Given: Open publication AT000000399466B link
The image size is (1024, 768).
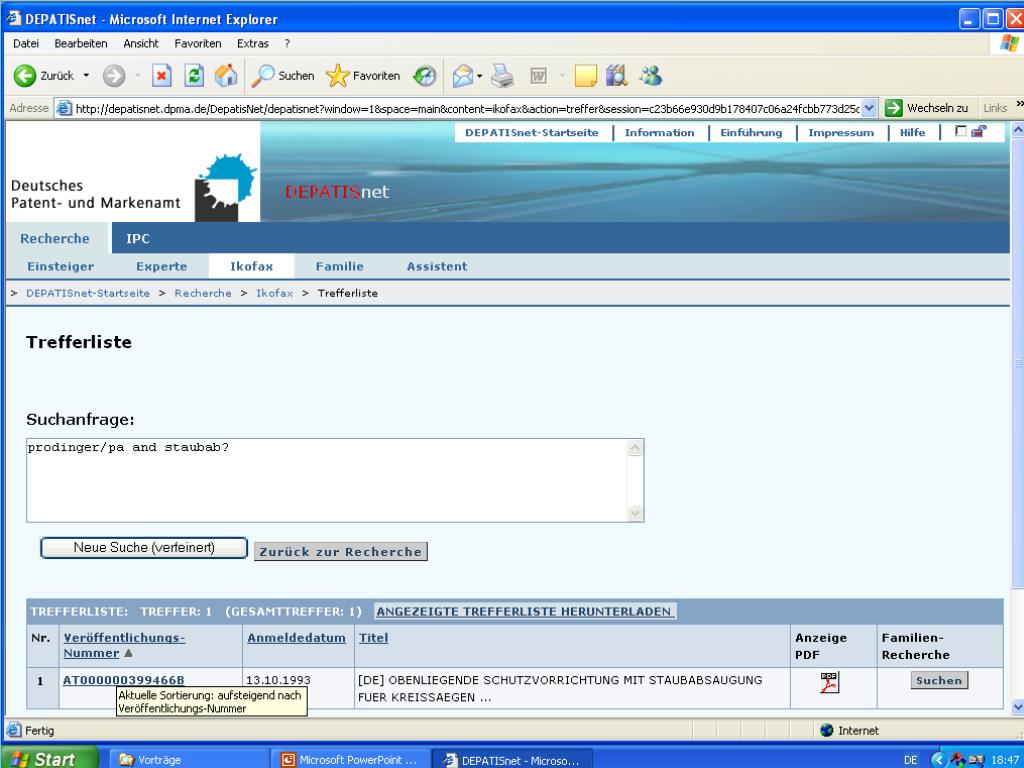Looking at the screenshot, I should 123,680.
